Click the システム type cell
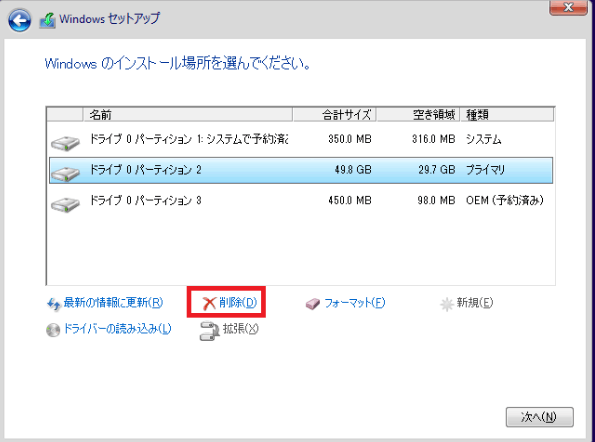Viewport: 595px width, 442px height. [483, 140]
